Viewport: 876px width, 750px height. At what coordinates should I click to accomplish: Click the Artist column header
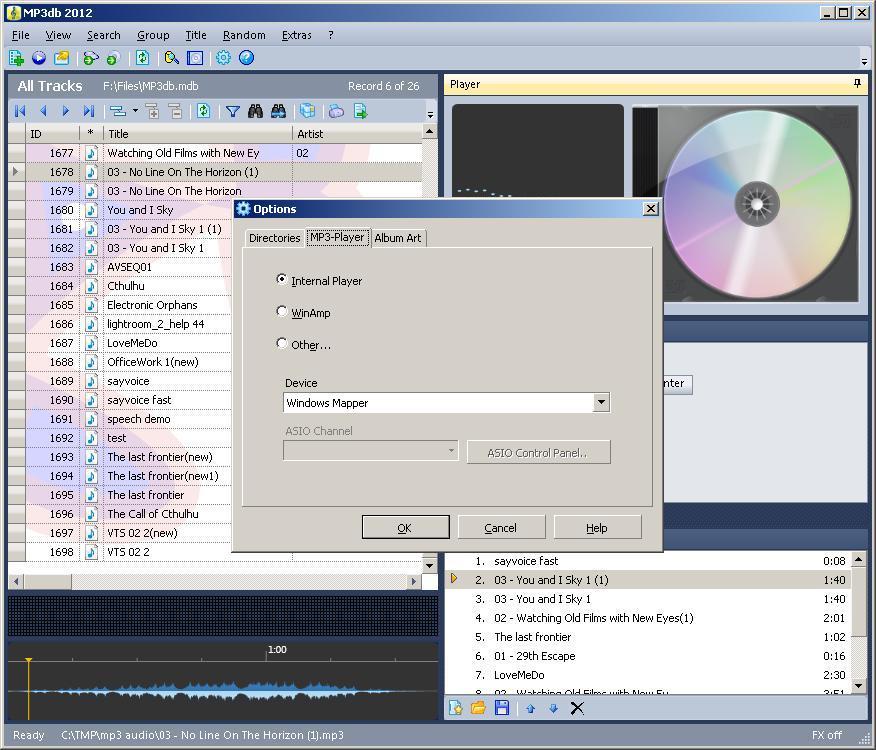[x=357, y=134]
